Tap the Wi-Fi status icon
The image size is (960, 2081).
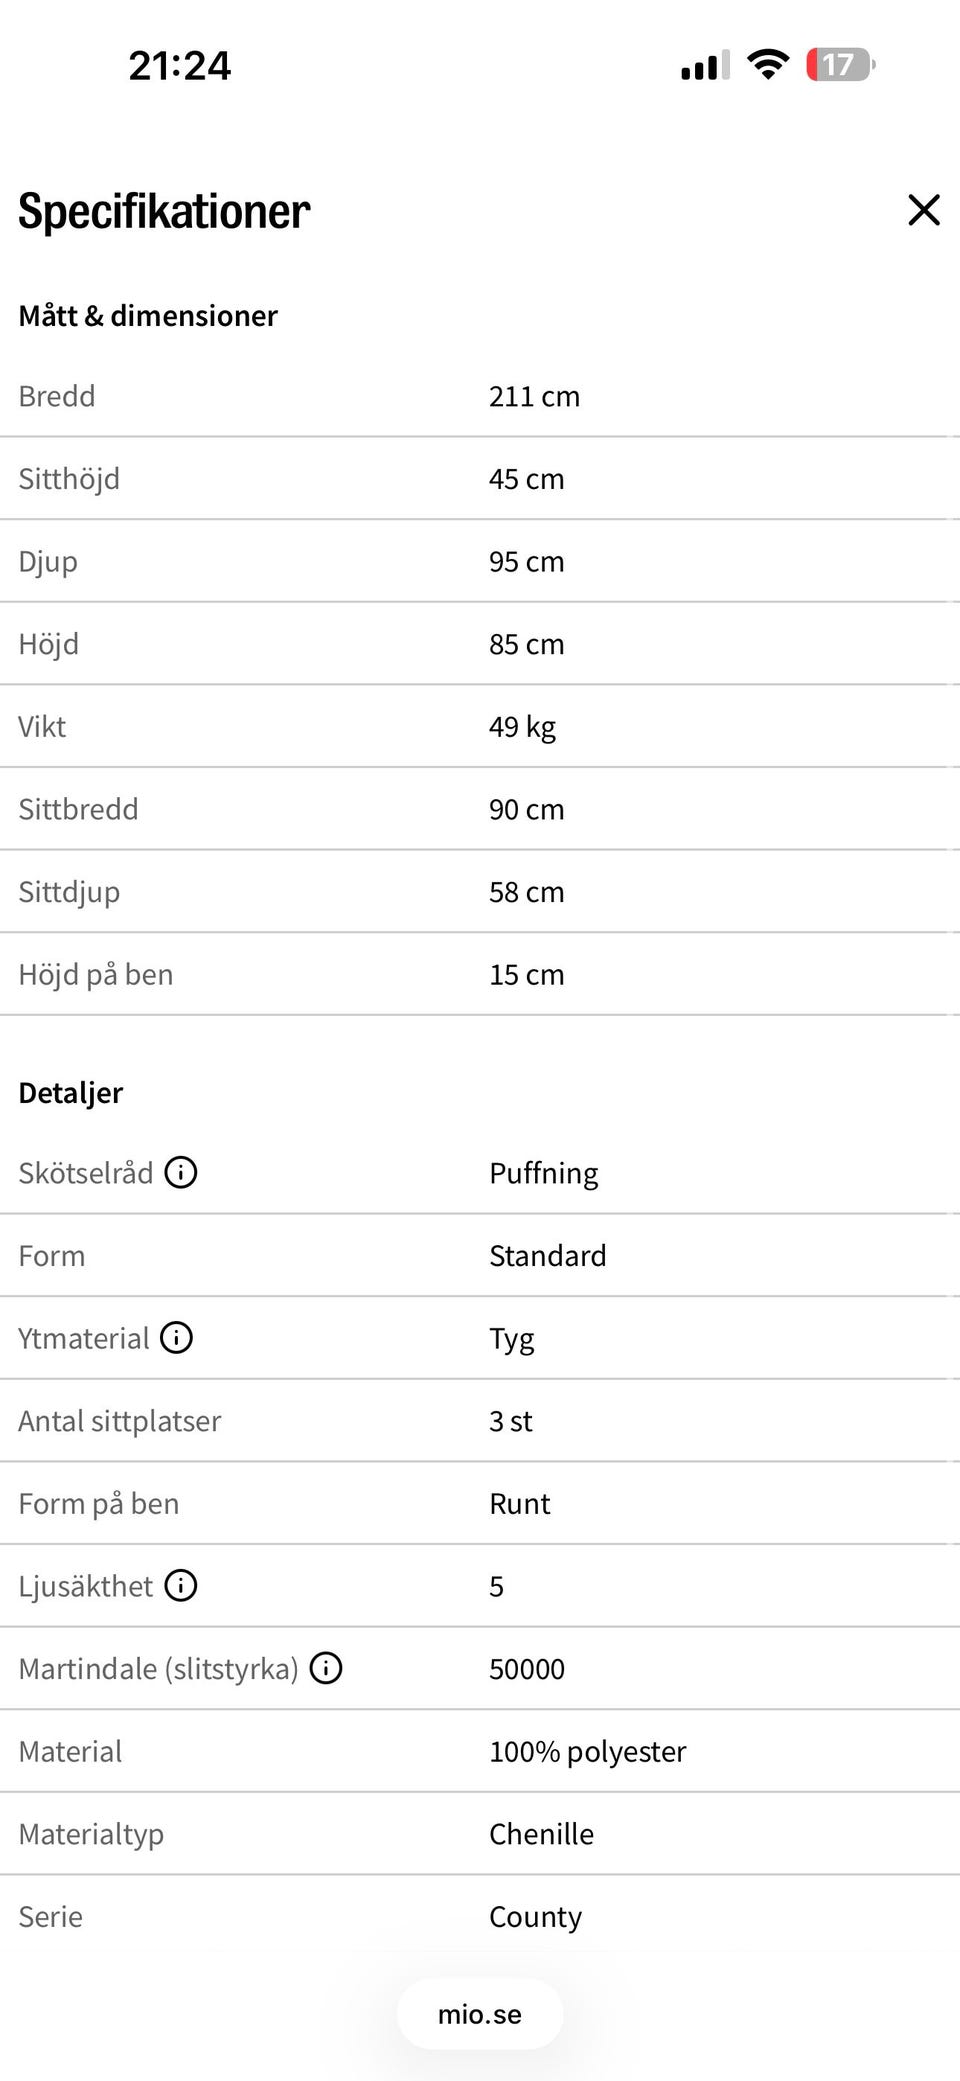pyautogui.click(x=768, y=65)
